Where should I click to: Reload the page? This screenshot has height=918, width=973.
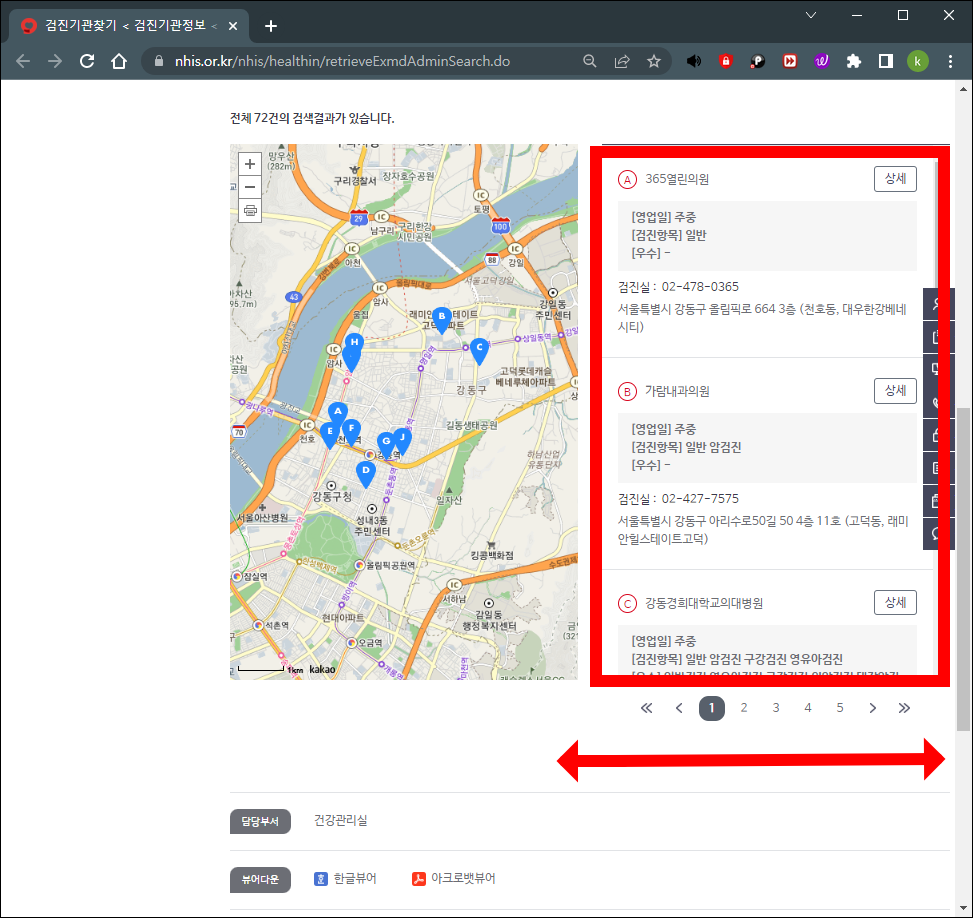(x=87, y=61)
